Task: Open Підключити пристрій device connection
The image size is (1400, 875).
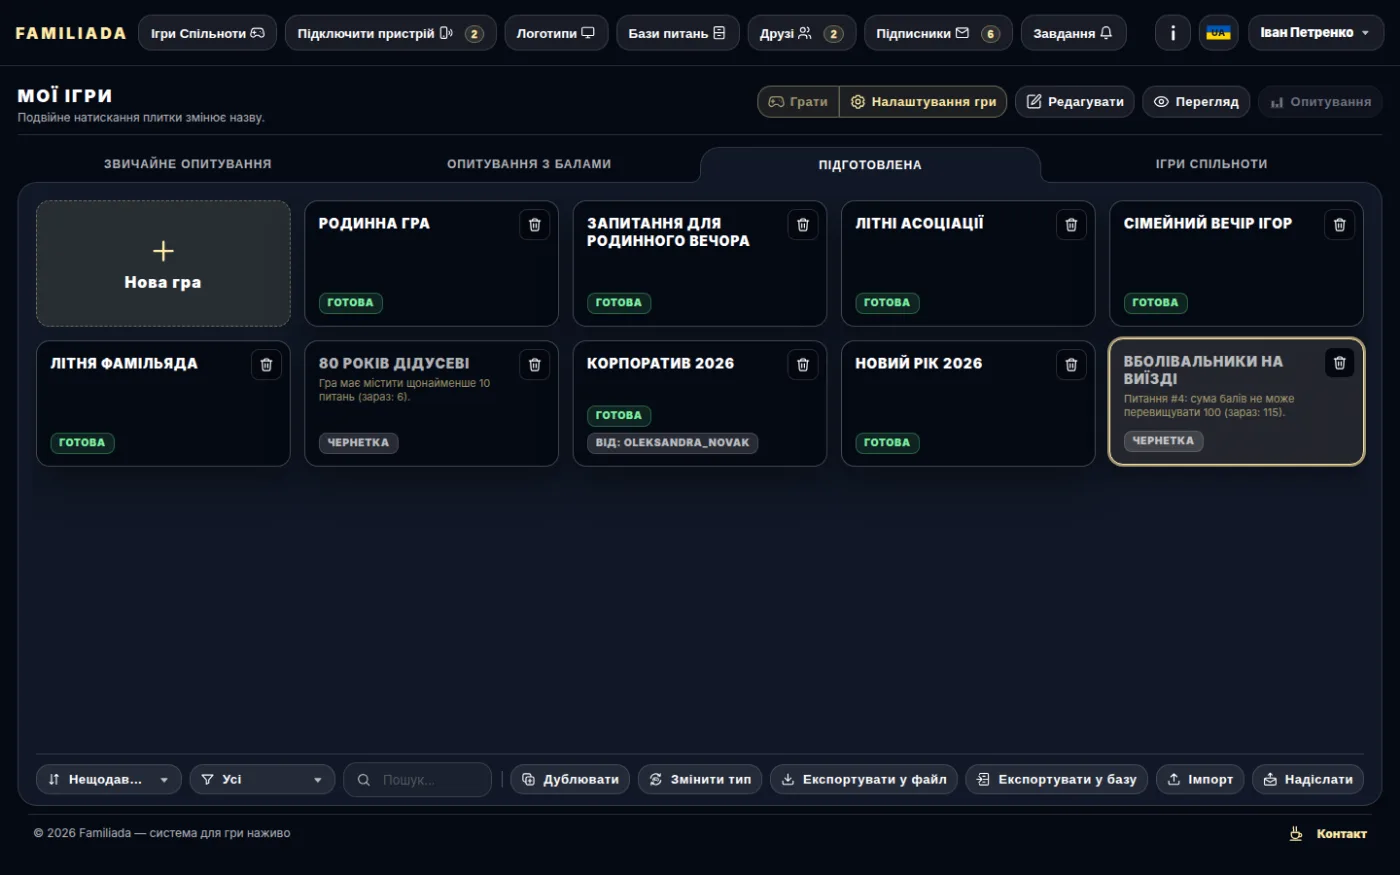Action: click(x=391, y=33)
